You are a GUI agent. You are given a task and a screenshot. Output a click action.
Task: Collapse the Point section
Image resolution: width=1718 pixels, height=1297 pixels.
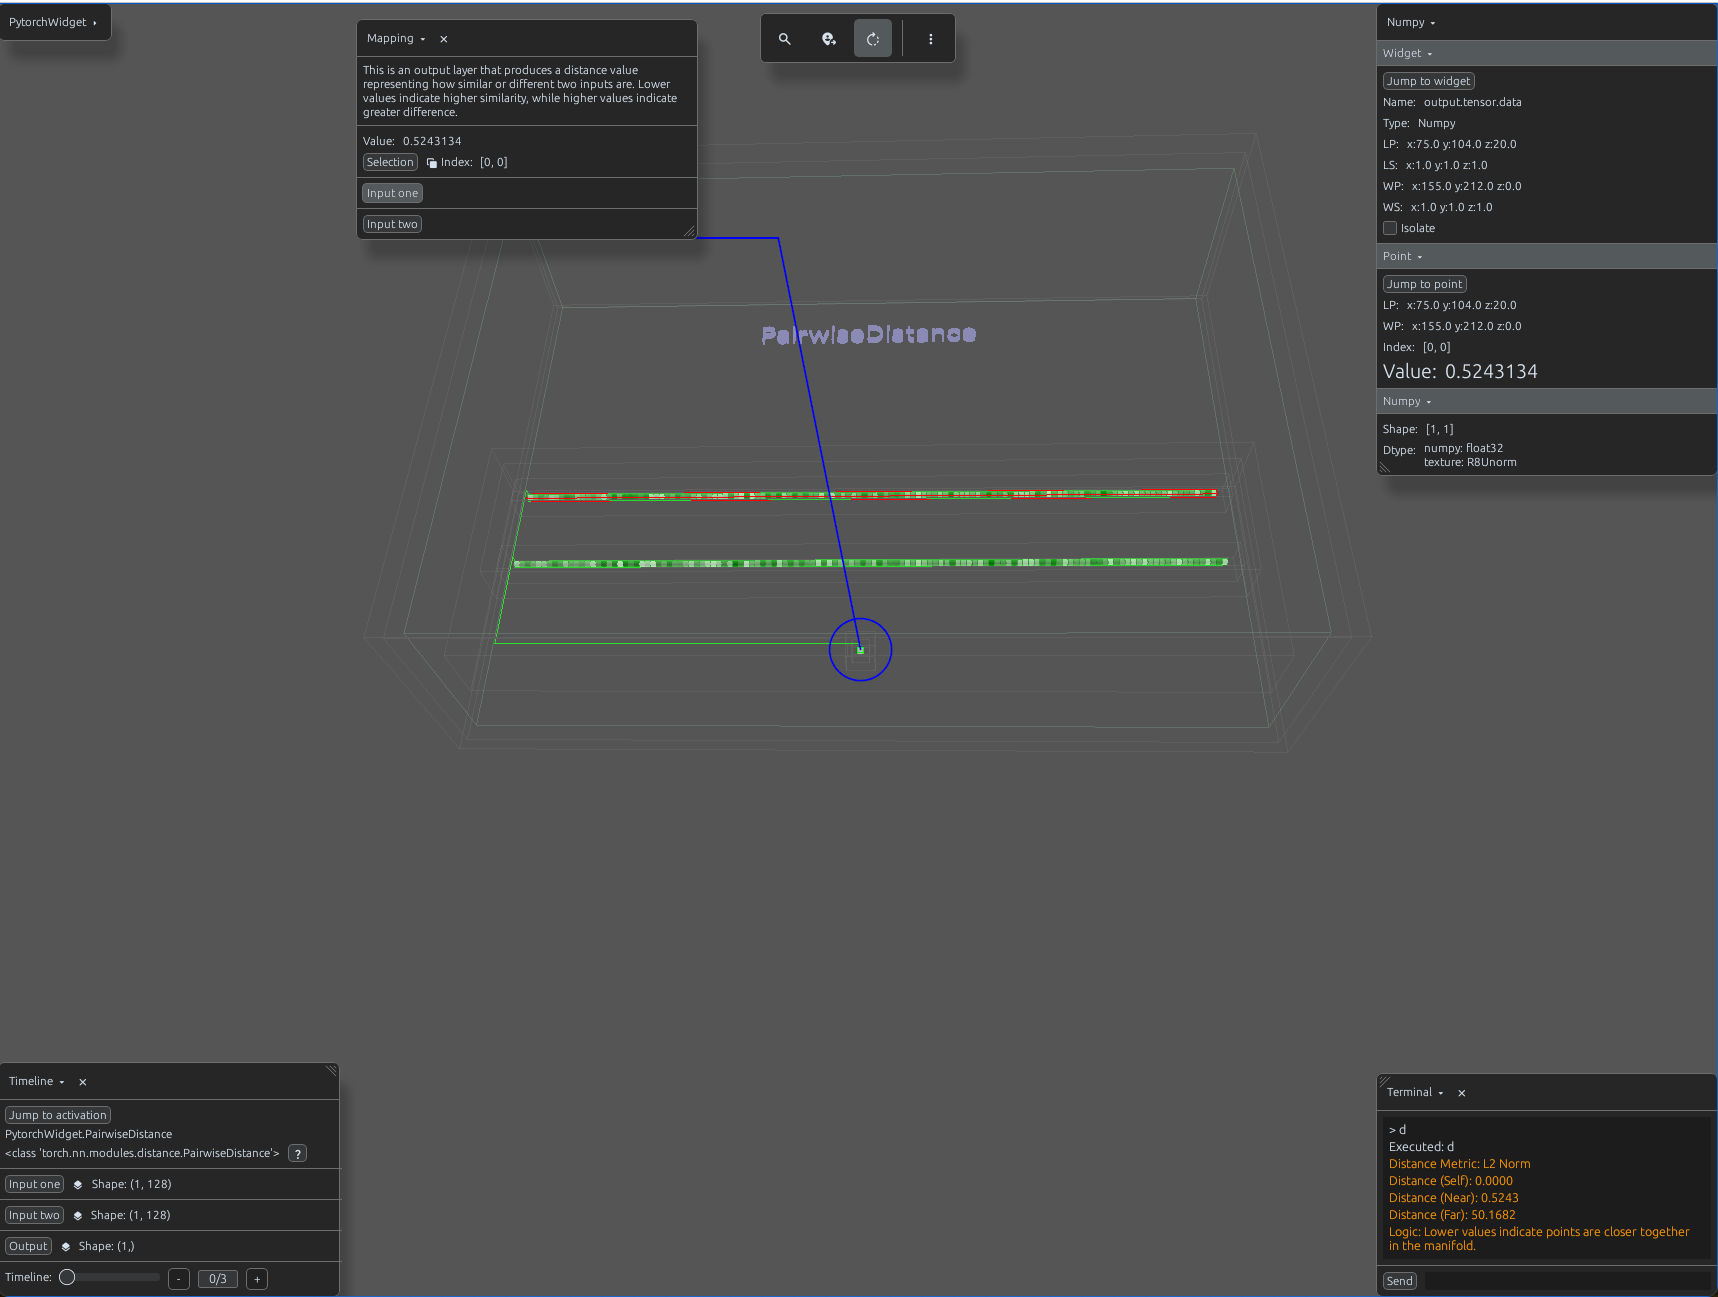click(1402, 256)
